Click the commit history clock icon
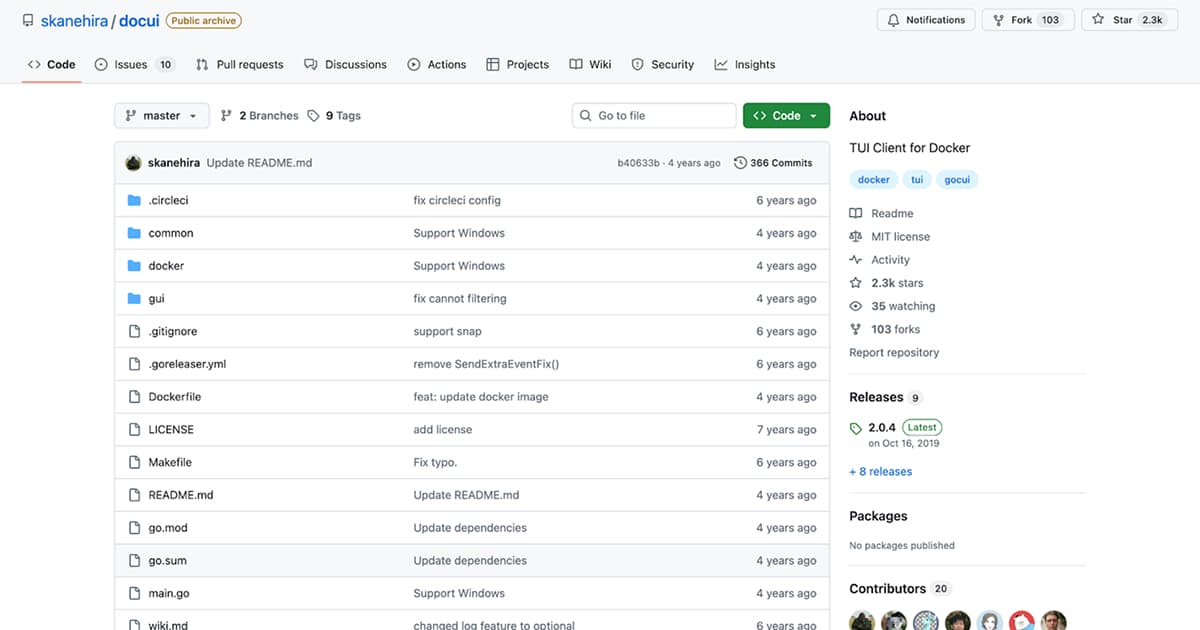 pyautogui.click(x=740, y=163)
